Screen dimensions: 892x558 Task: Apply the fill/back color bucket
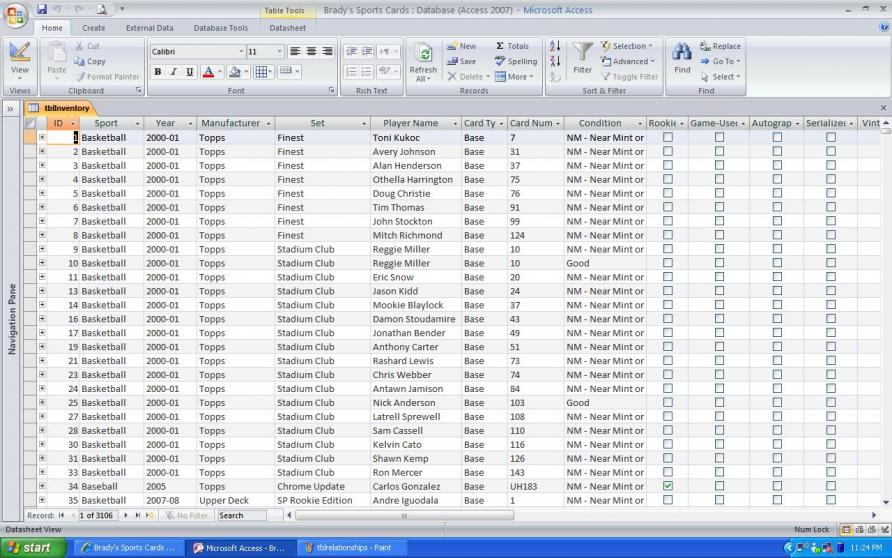point(234,72)
